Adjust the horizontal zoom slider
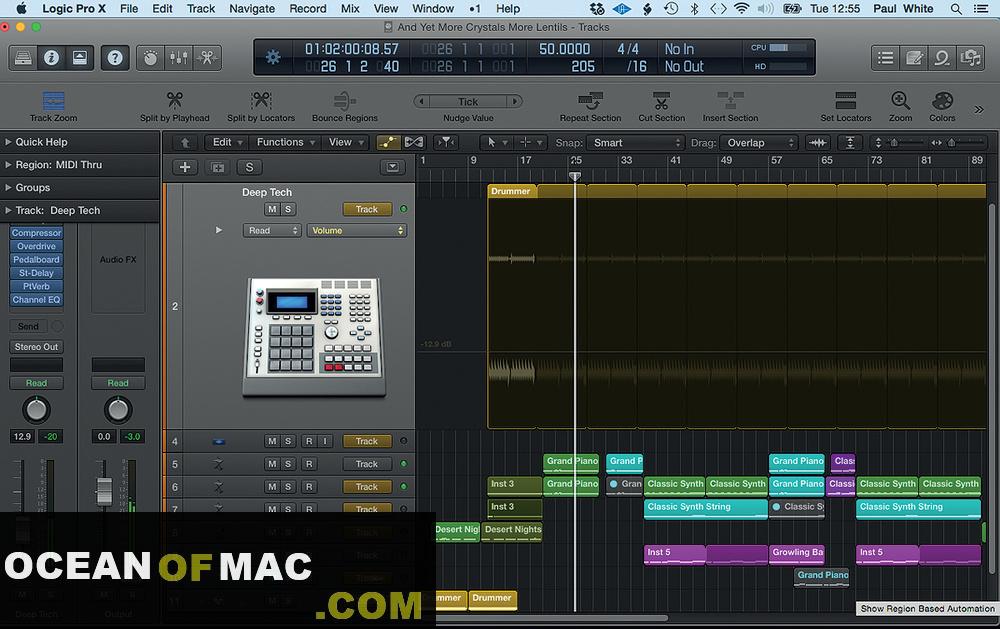The height and width of the screenshot is (629, 1000). (953, 143)
